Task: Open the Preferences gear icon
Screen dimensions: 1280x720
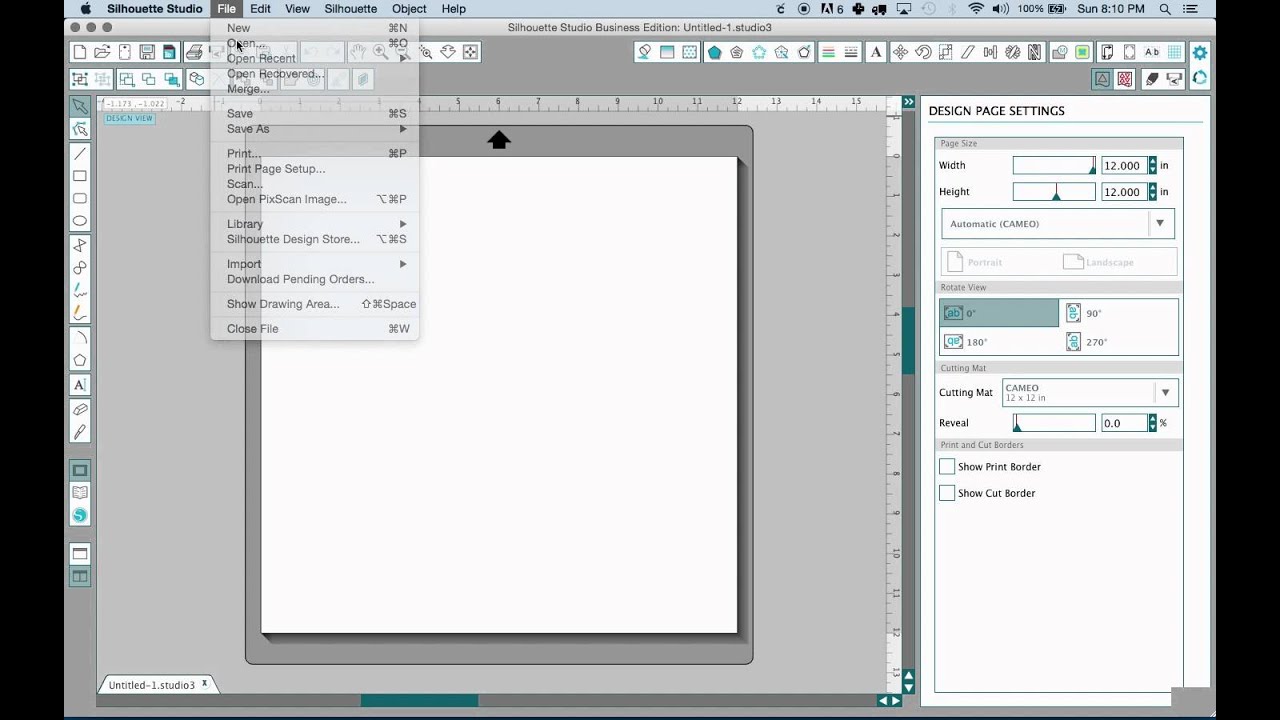Action: point(1199,52)
